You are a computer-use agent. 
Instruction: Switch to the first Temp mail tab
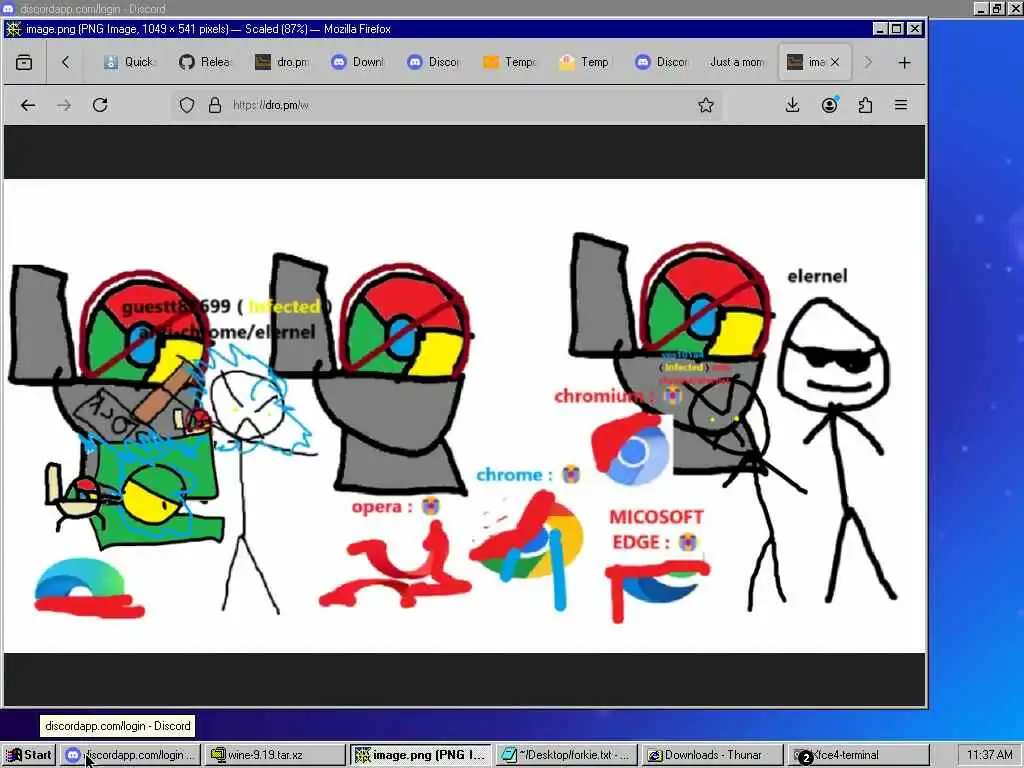509,62
